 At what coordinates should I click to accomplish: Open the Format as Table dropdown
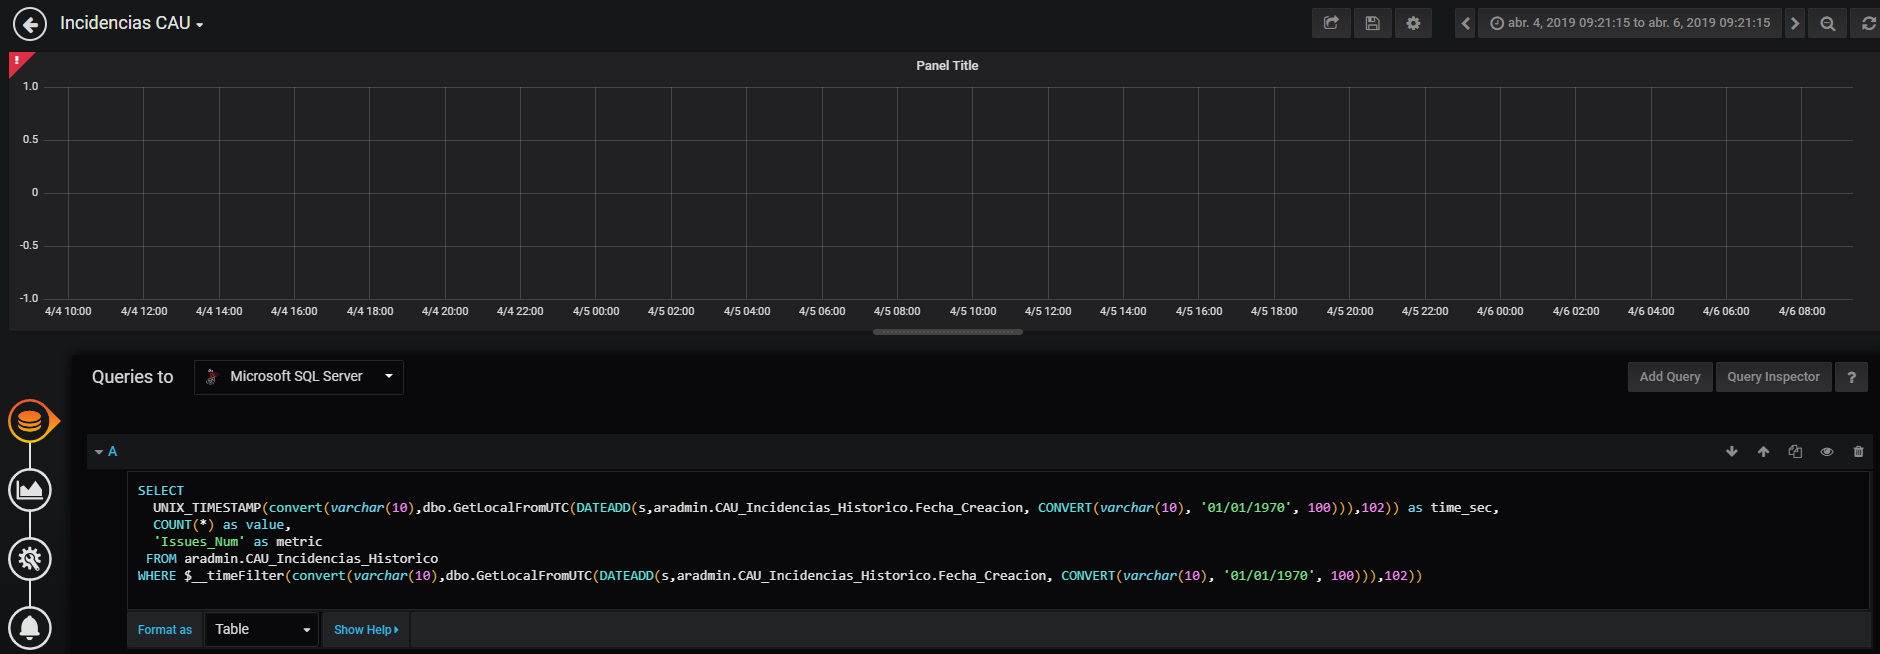[x=261, y=630]
